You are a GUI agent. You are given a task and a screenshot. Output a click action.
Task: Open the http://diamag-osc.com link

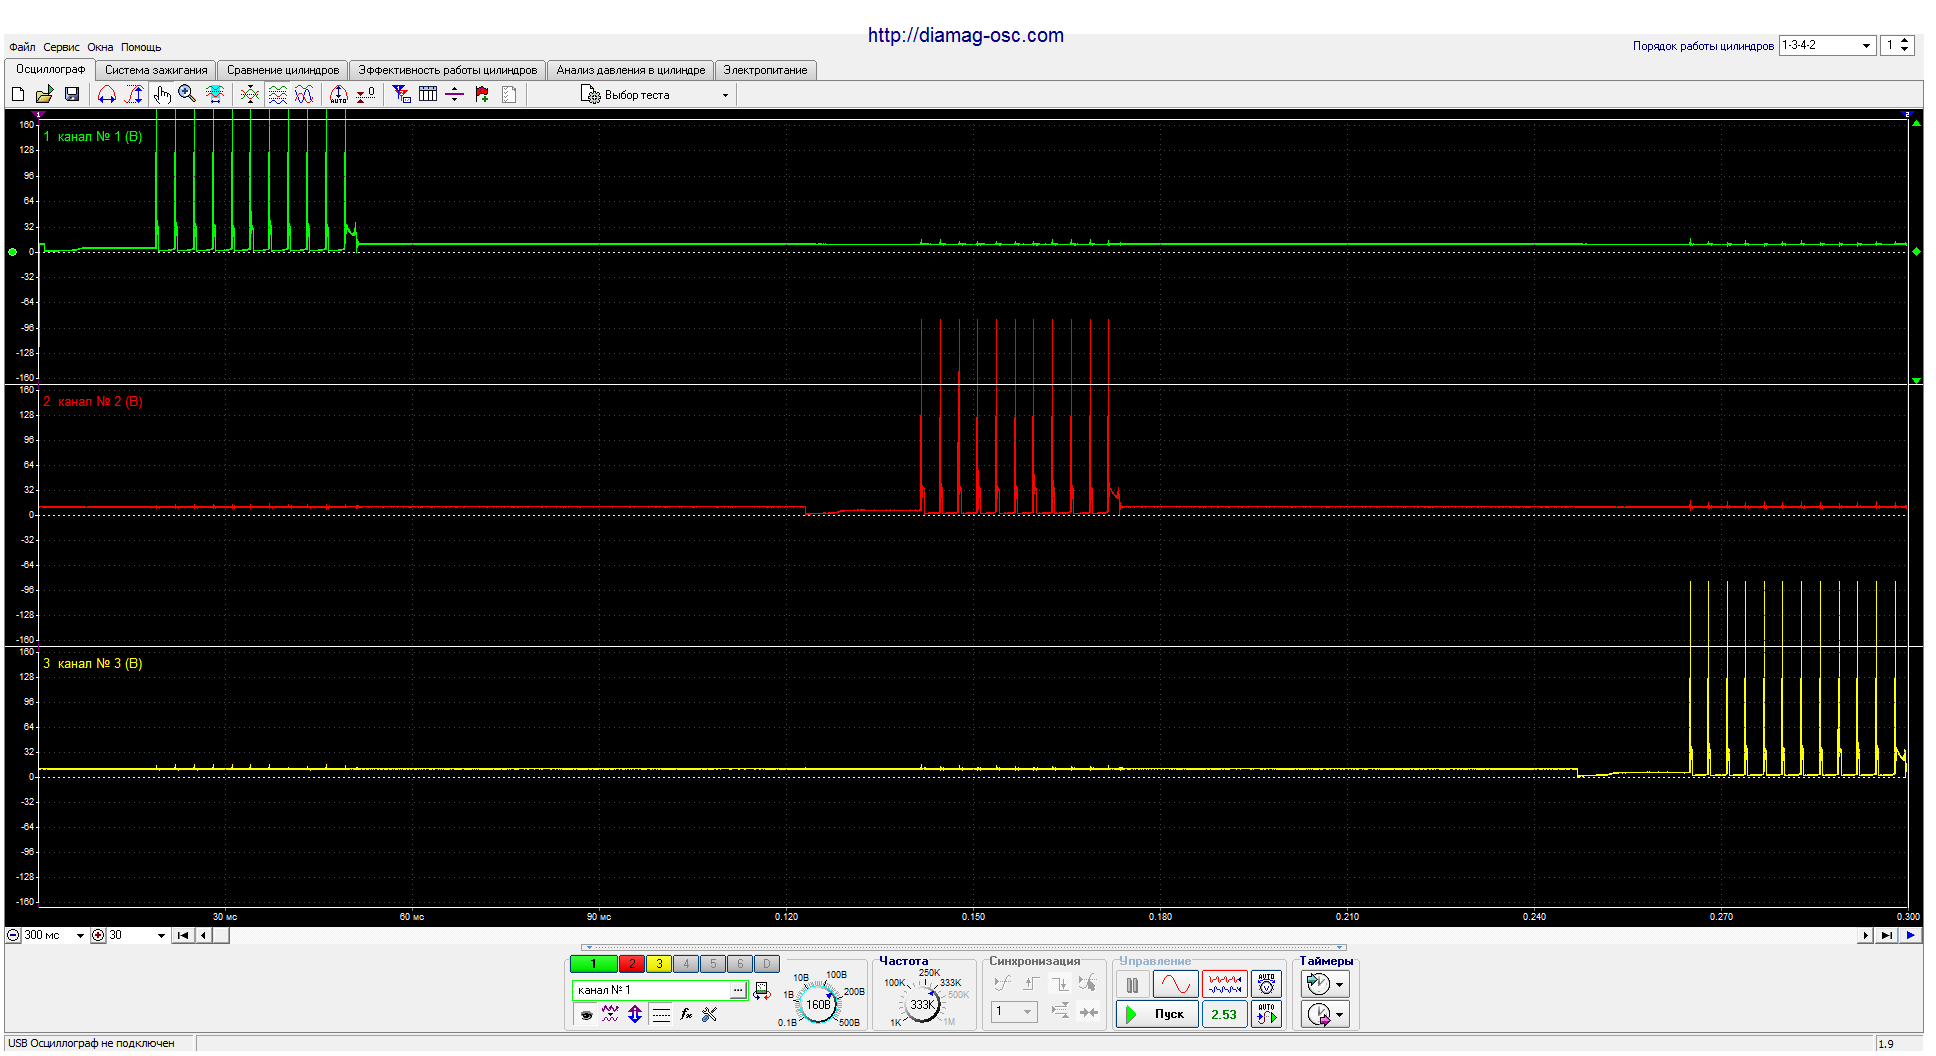pyautogui.click(x=966, y=35)
